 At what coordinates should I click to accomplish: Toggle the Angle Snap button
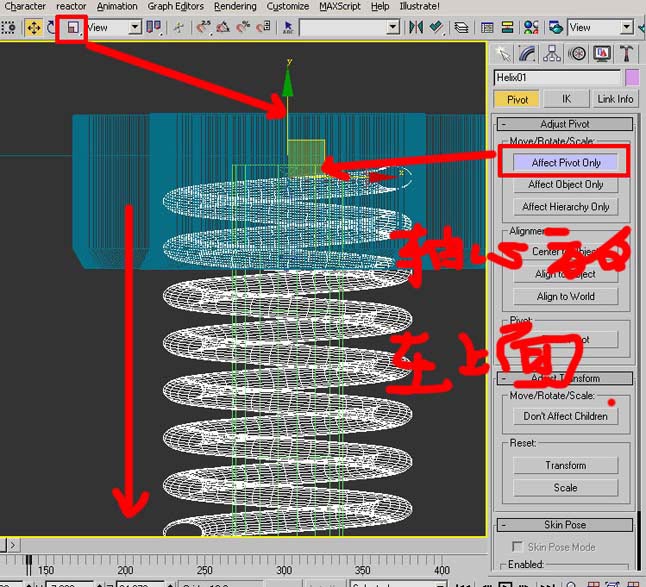point(223,28)
